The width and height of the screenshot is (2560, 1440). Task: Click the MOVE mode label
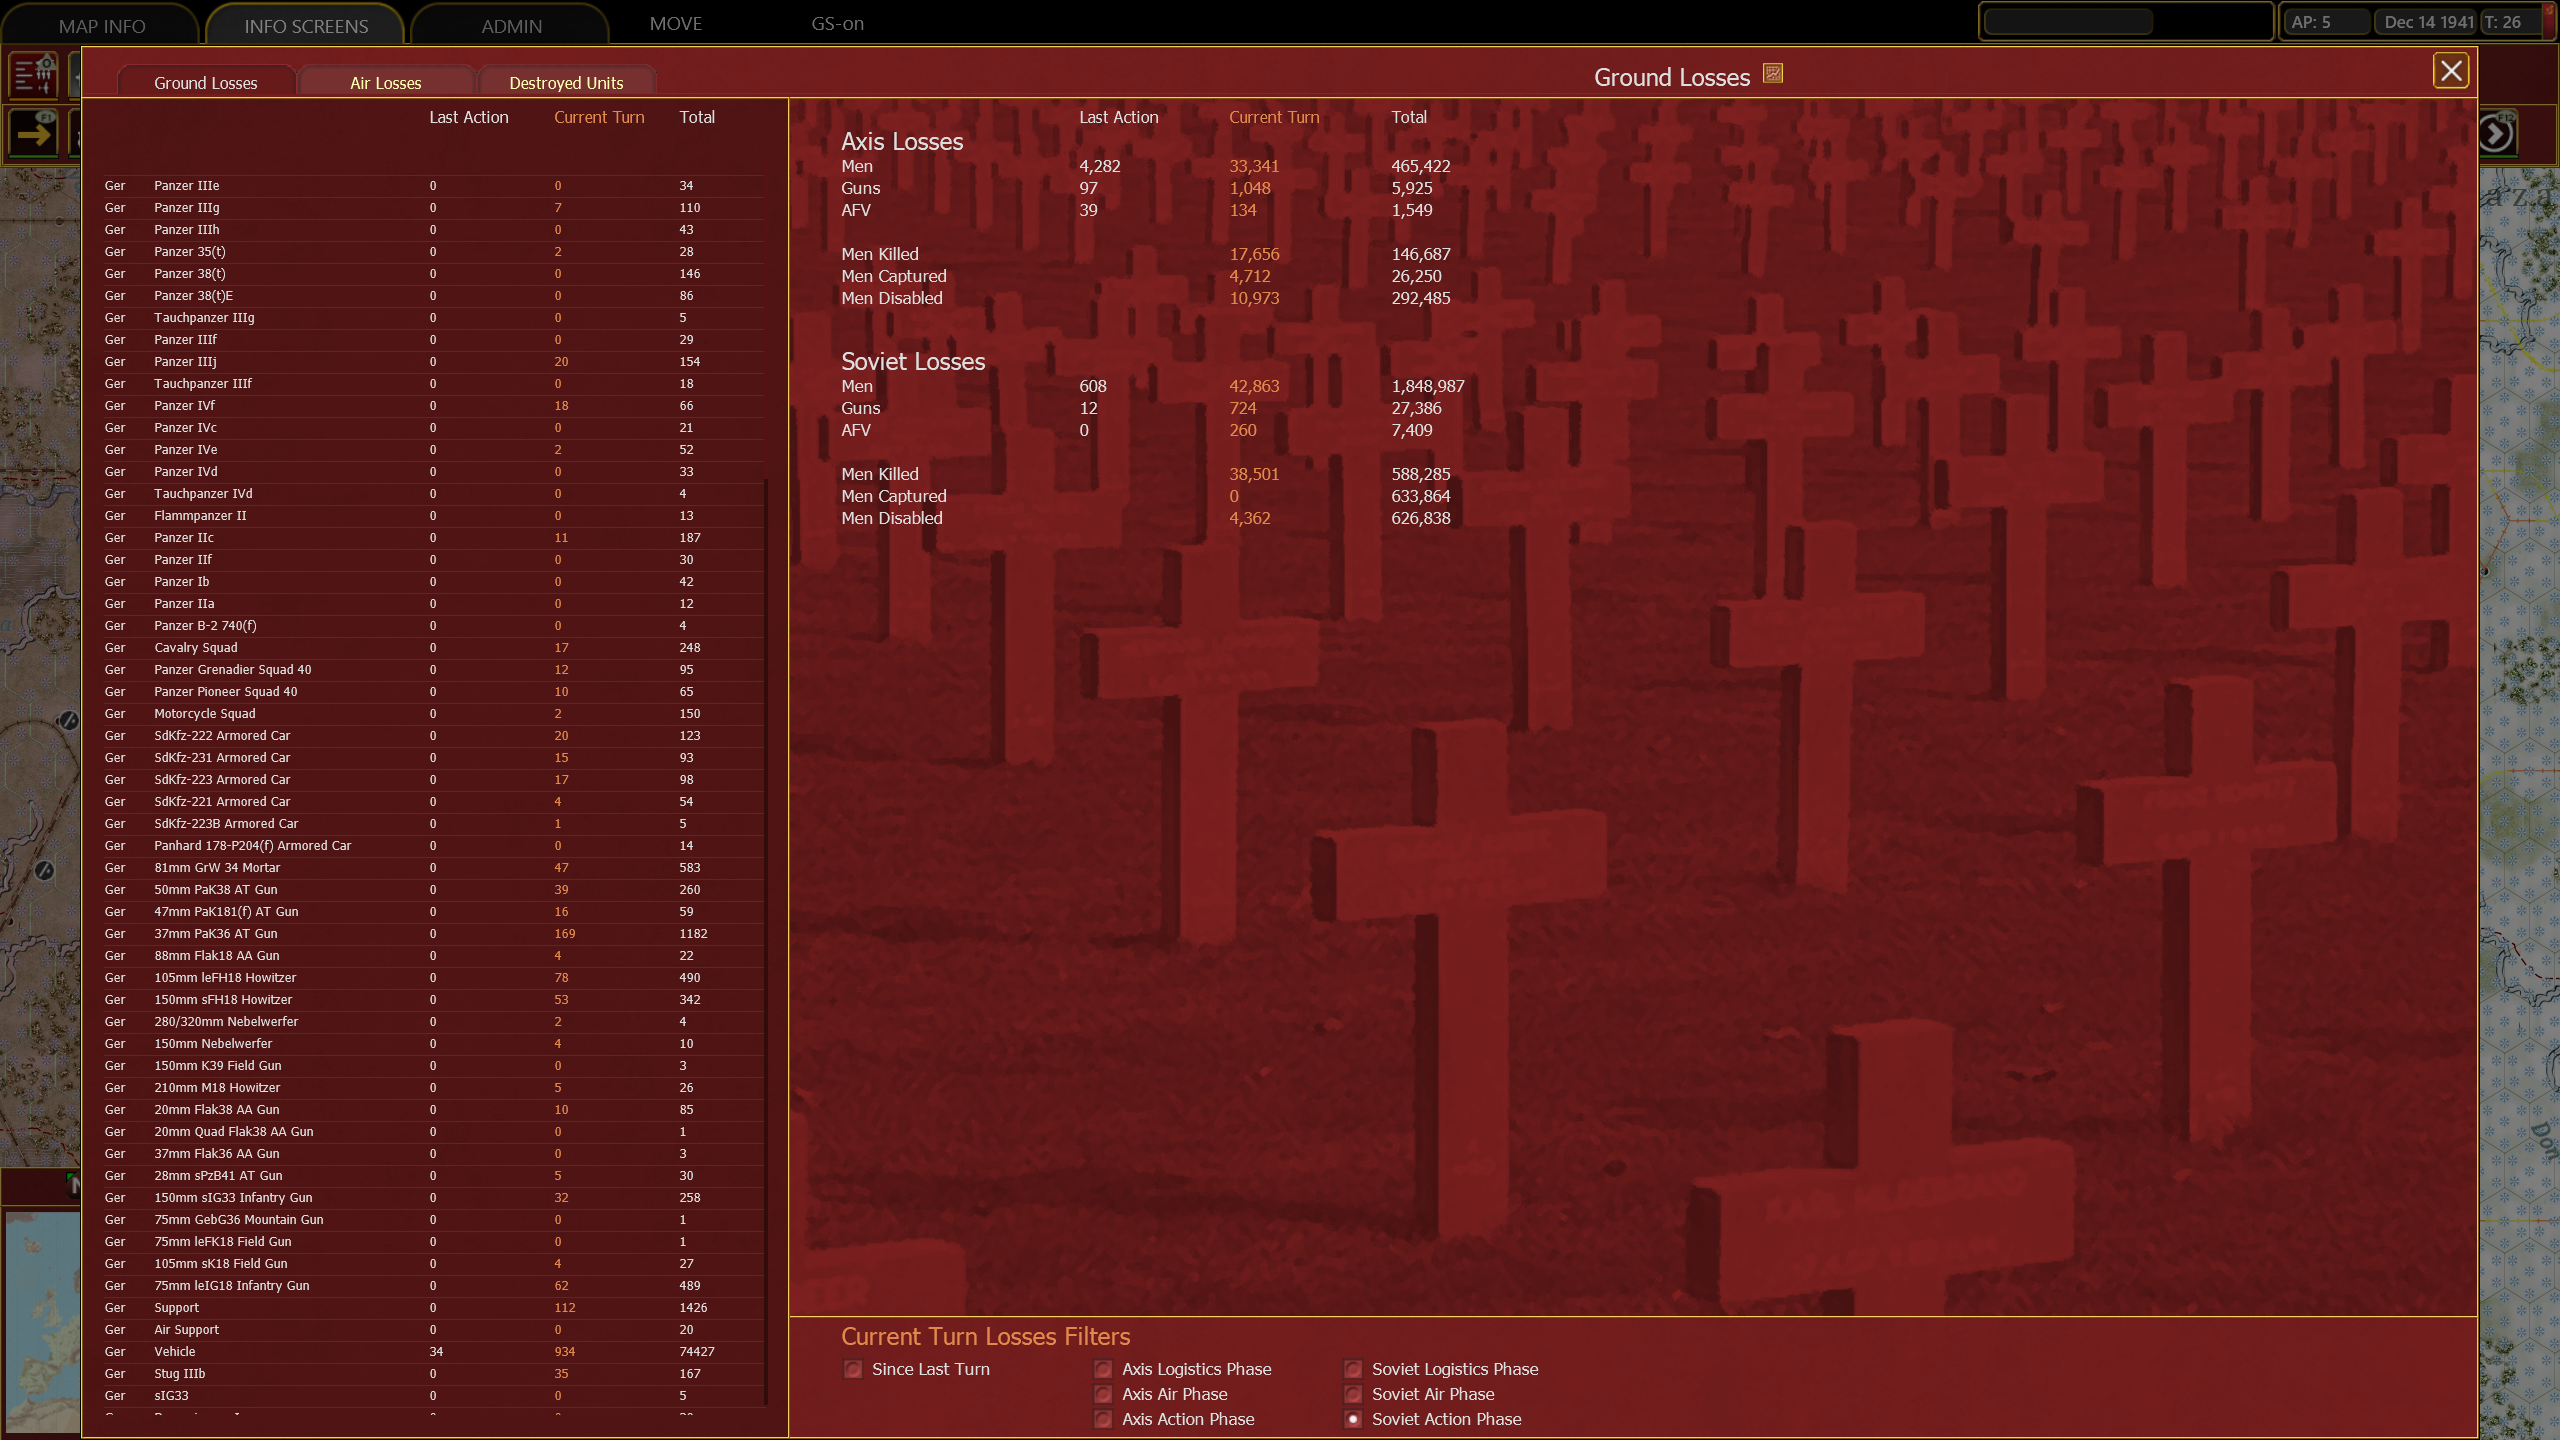tap(676, 23)
